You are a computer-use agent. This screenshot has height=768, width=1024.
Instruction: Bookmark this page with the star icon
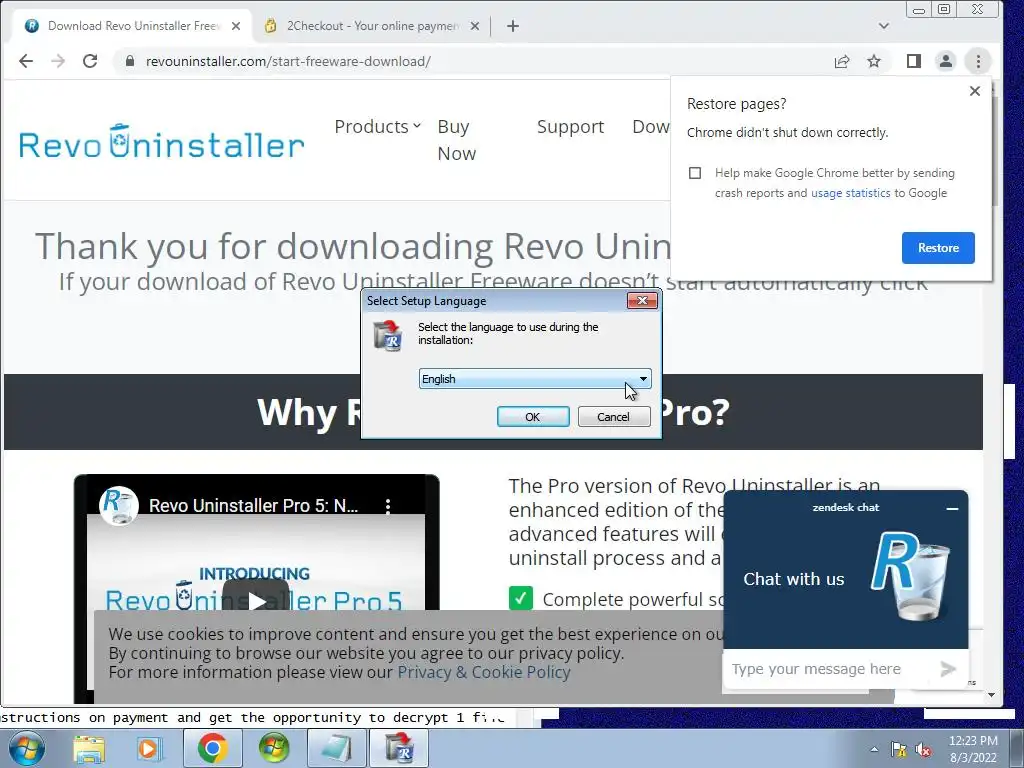coord(874,61)
